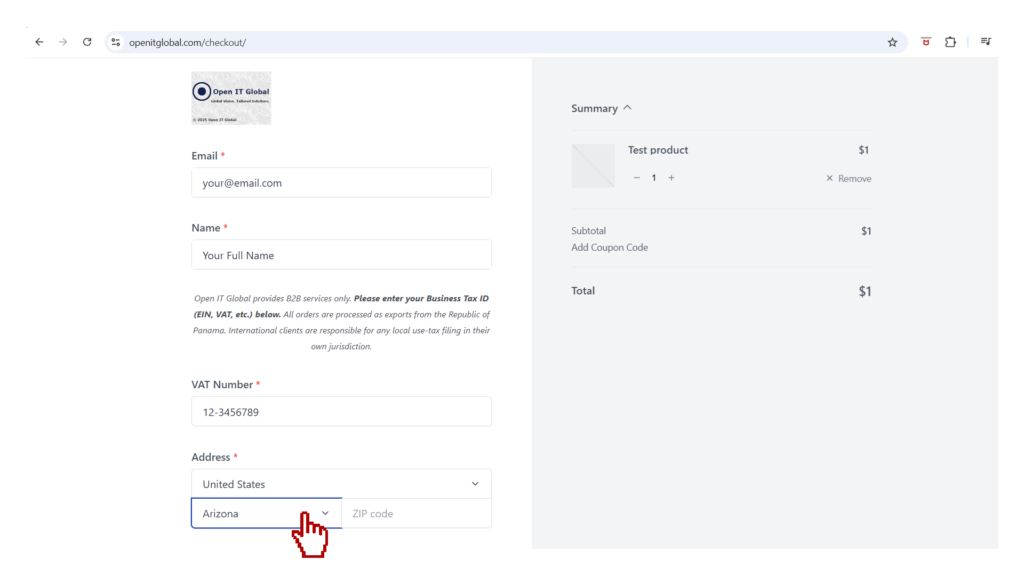Screen dimensions: 1024x576
Task: Open the red extension icon in toolbar
Action: (x=926, y=42)
